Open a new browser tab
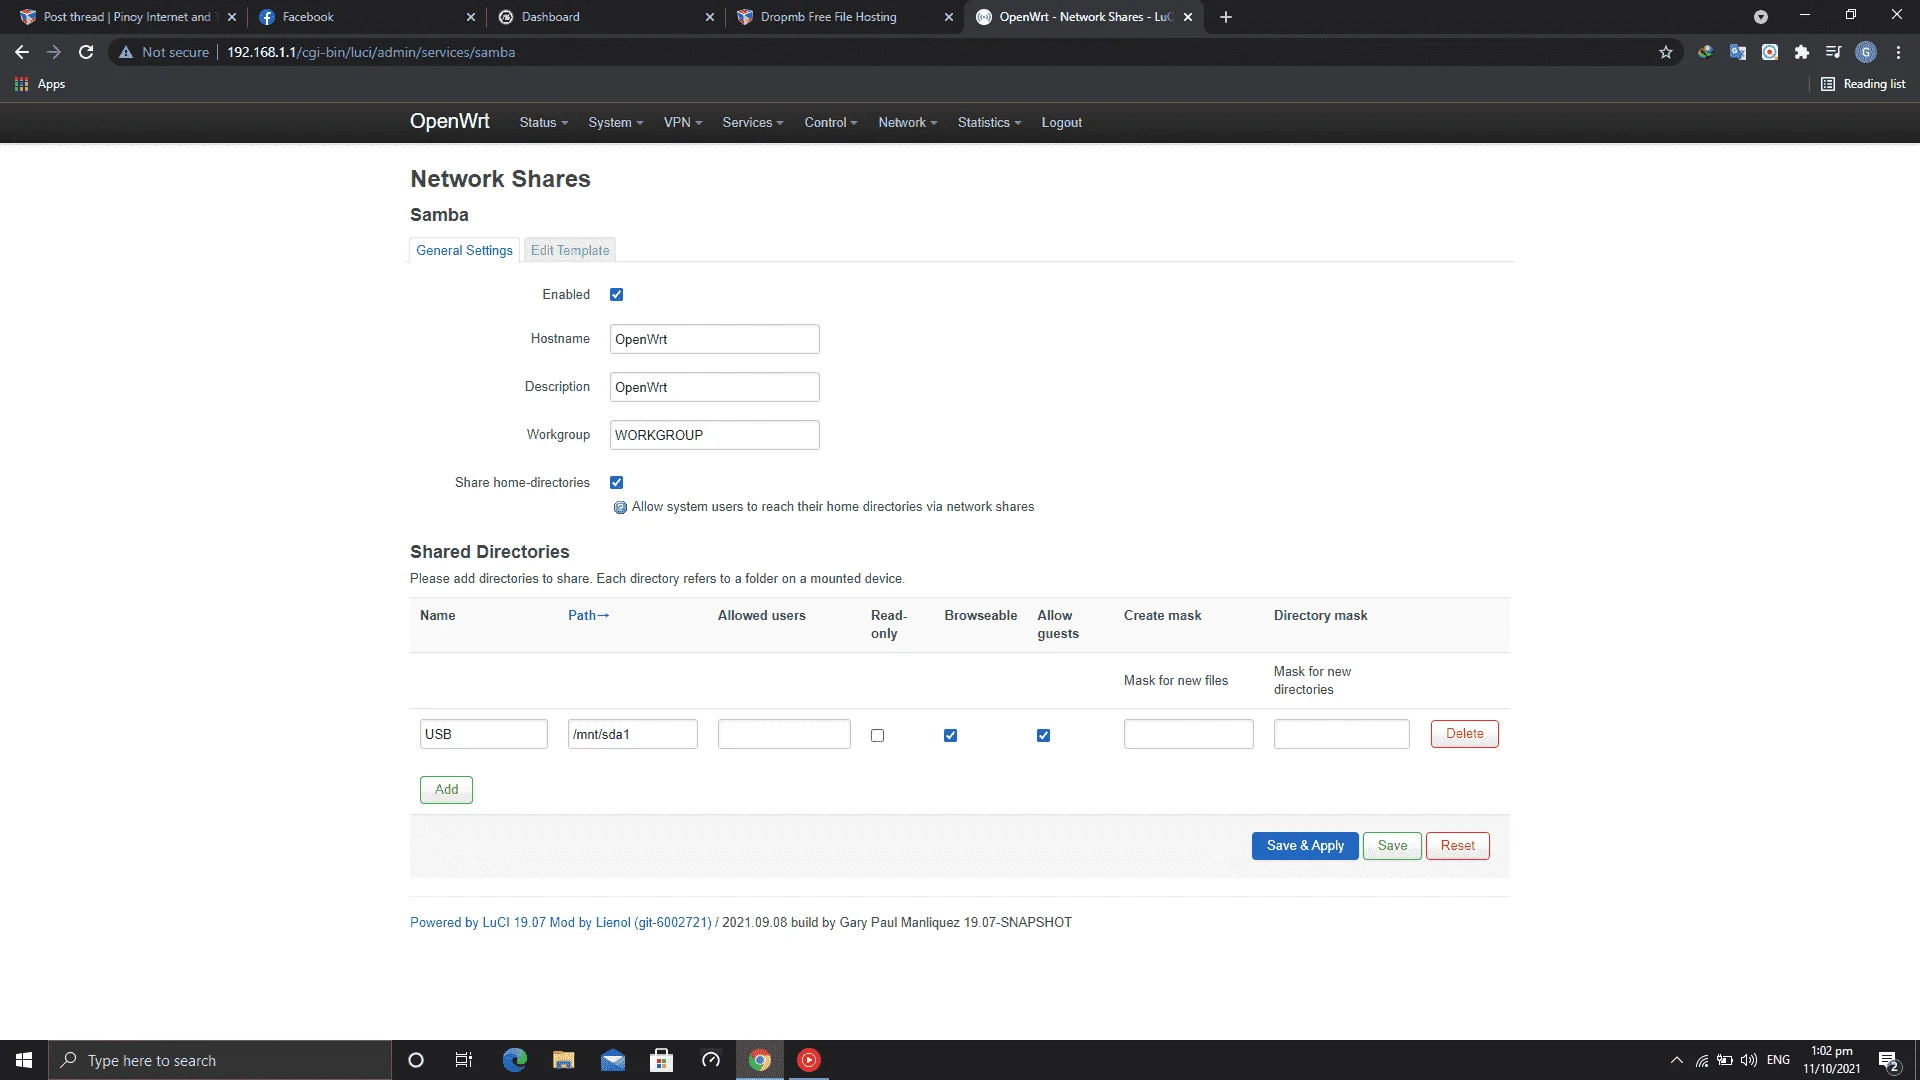This screenshot has height=1080, width=1920. point(1226,17)
